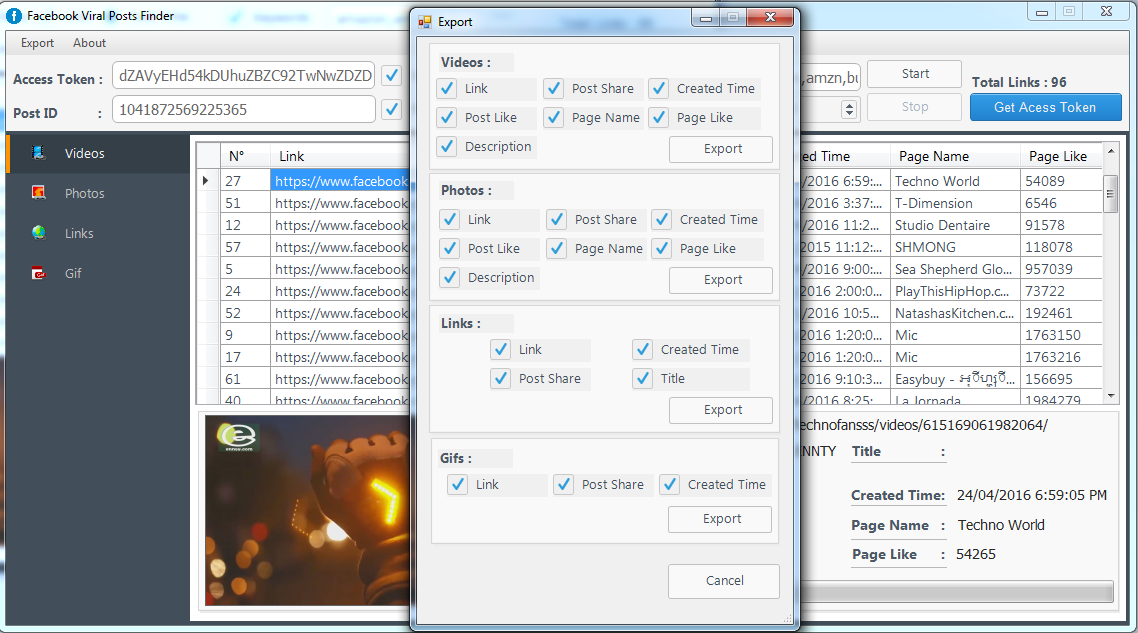1138x633 pixels.
Task: Click the Export dialog title icon
Action: point(425,22)
